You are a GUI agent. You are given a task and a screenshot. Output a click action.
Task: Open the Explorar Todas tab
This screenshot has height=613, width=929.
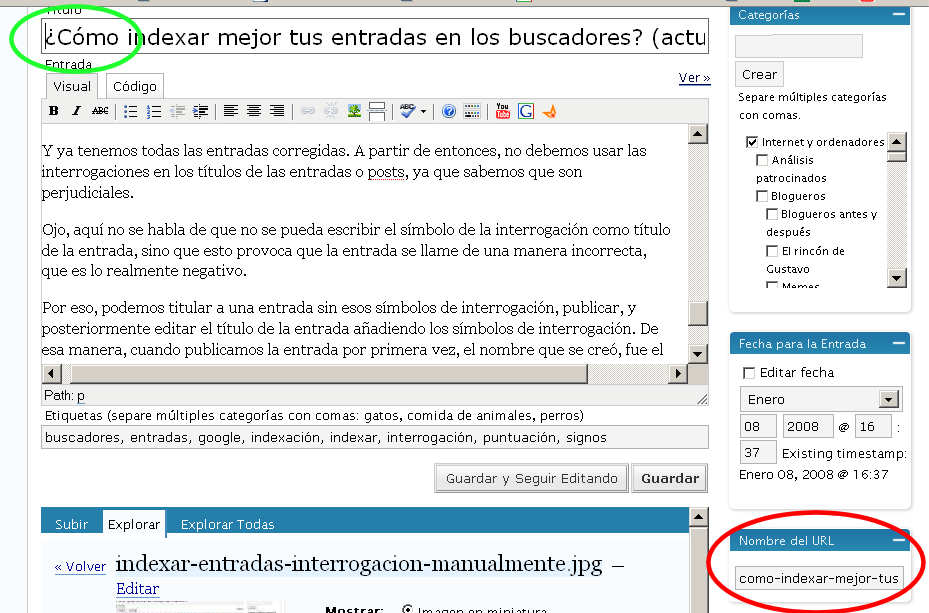click(226, 524)
